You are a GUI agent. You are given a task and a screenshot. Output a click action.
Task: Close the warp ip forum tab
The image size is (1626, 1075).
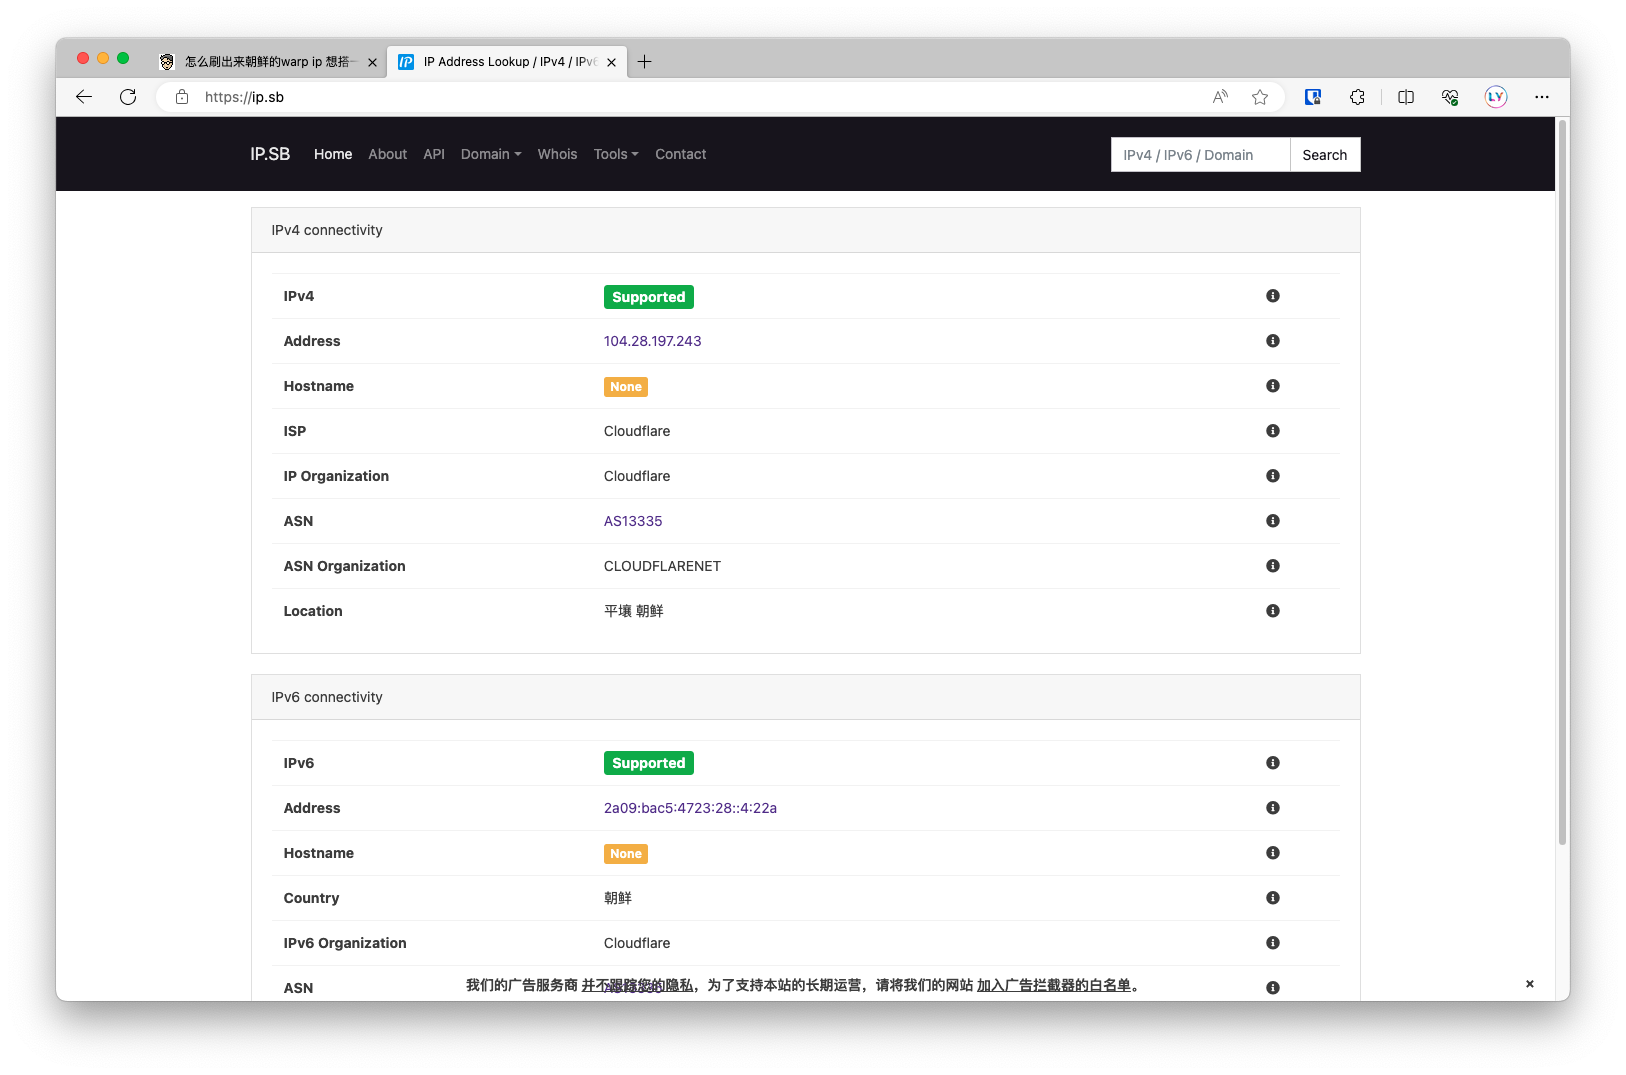tap(372, 62)
